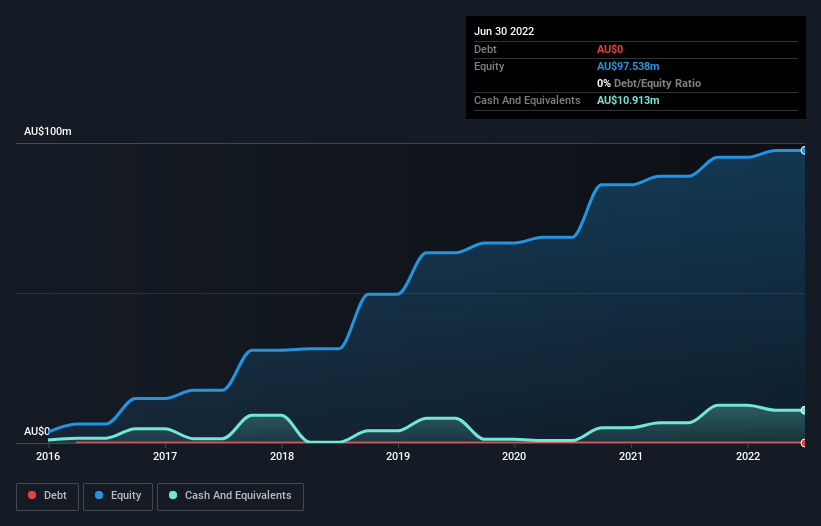Select the Cash endpoint marker on chart

point(804,410)
